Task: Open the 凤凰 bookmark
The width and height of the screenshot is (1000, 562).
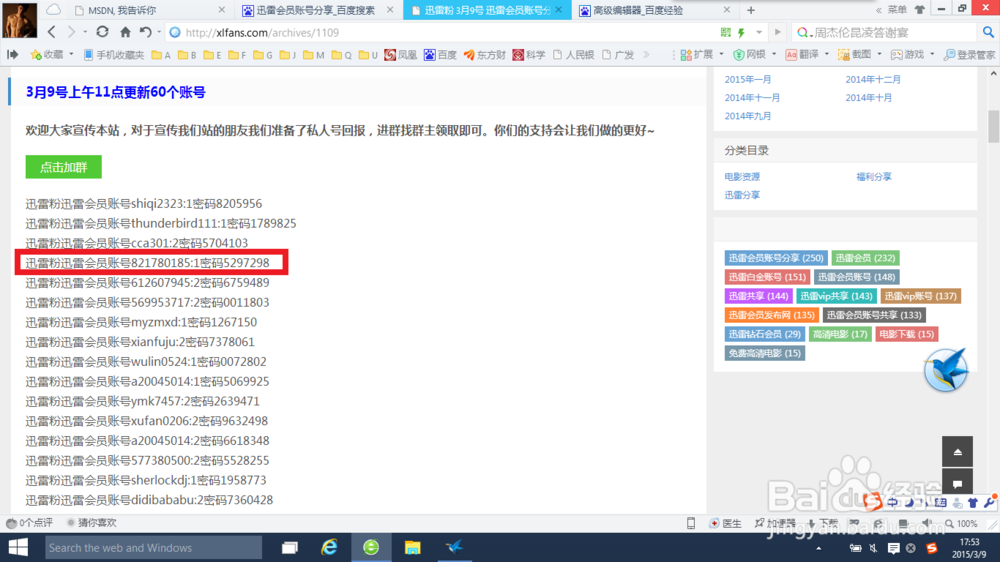Action: click(400, 55)
